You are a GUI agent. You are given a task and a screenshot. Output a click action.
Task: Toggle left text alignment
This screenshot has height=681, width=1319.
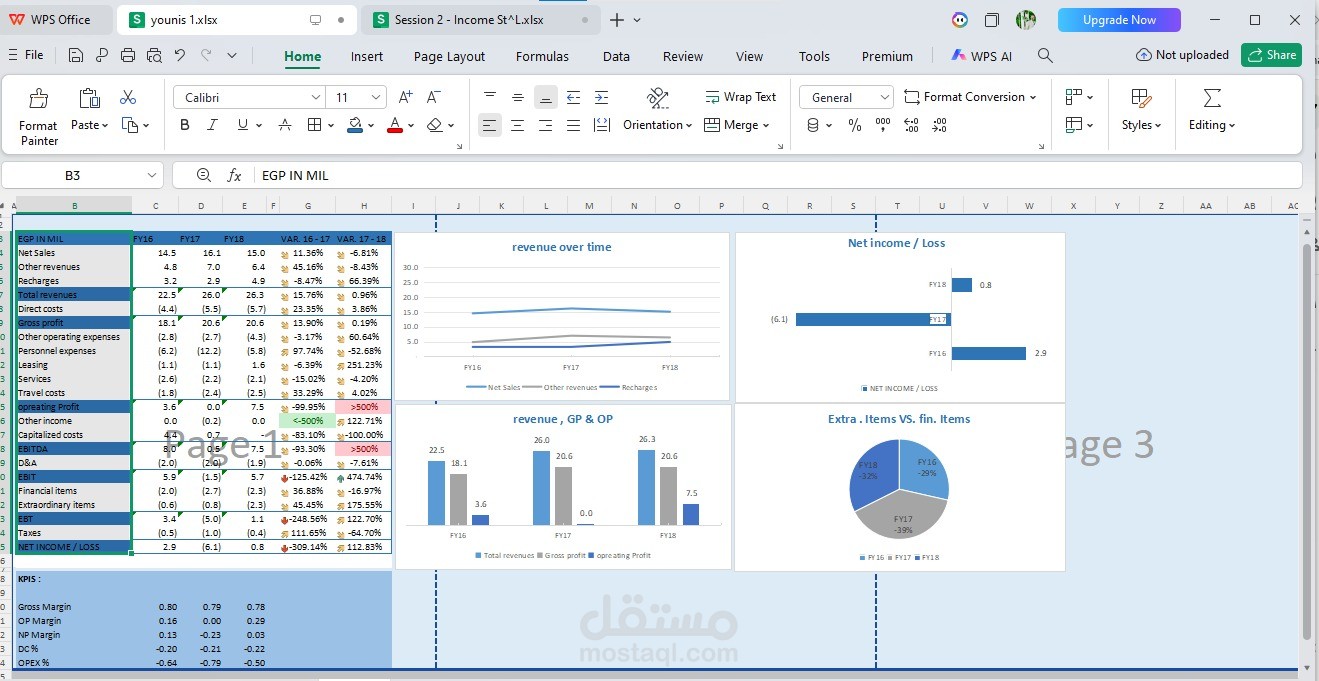coord(490,125)
